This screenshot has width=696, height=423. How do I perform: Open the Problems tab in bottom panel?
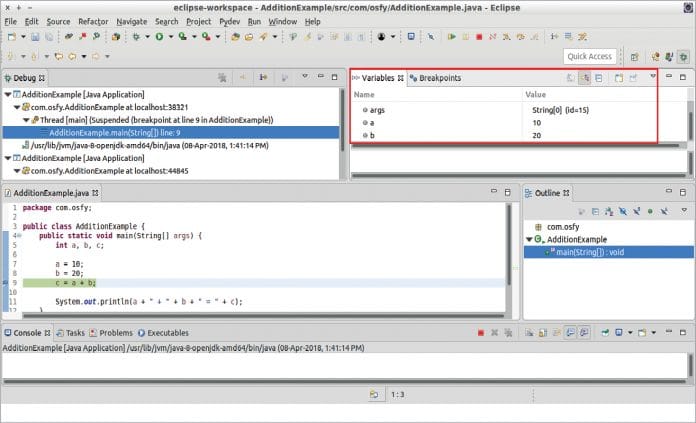(115, 332)
